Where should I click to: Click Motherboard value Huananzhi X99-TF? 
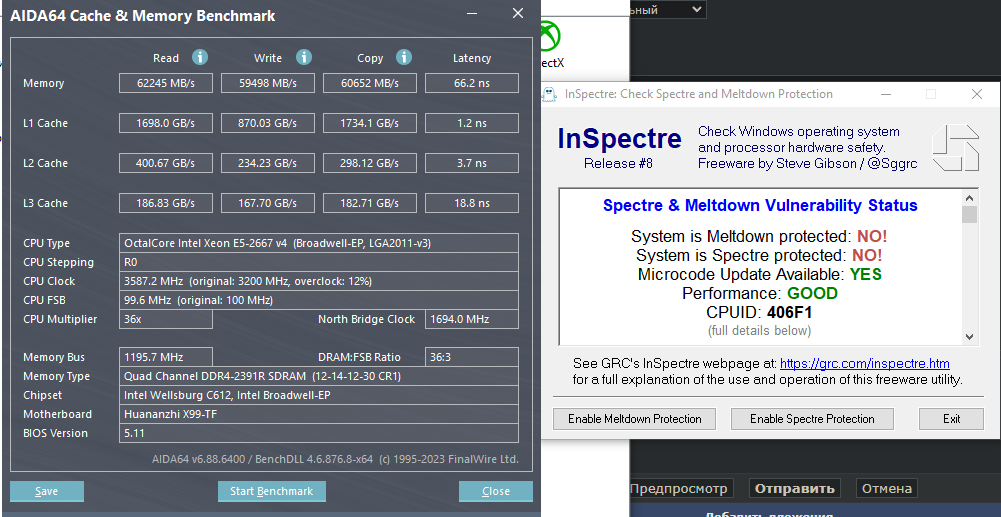[x=319, y=414]
